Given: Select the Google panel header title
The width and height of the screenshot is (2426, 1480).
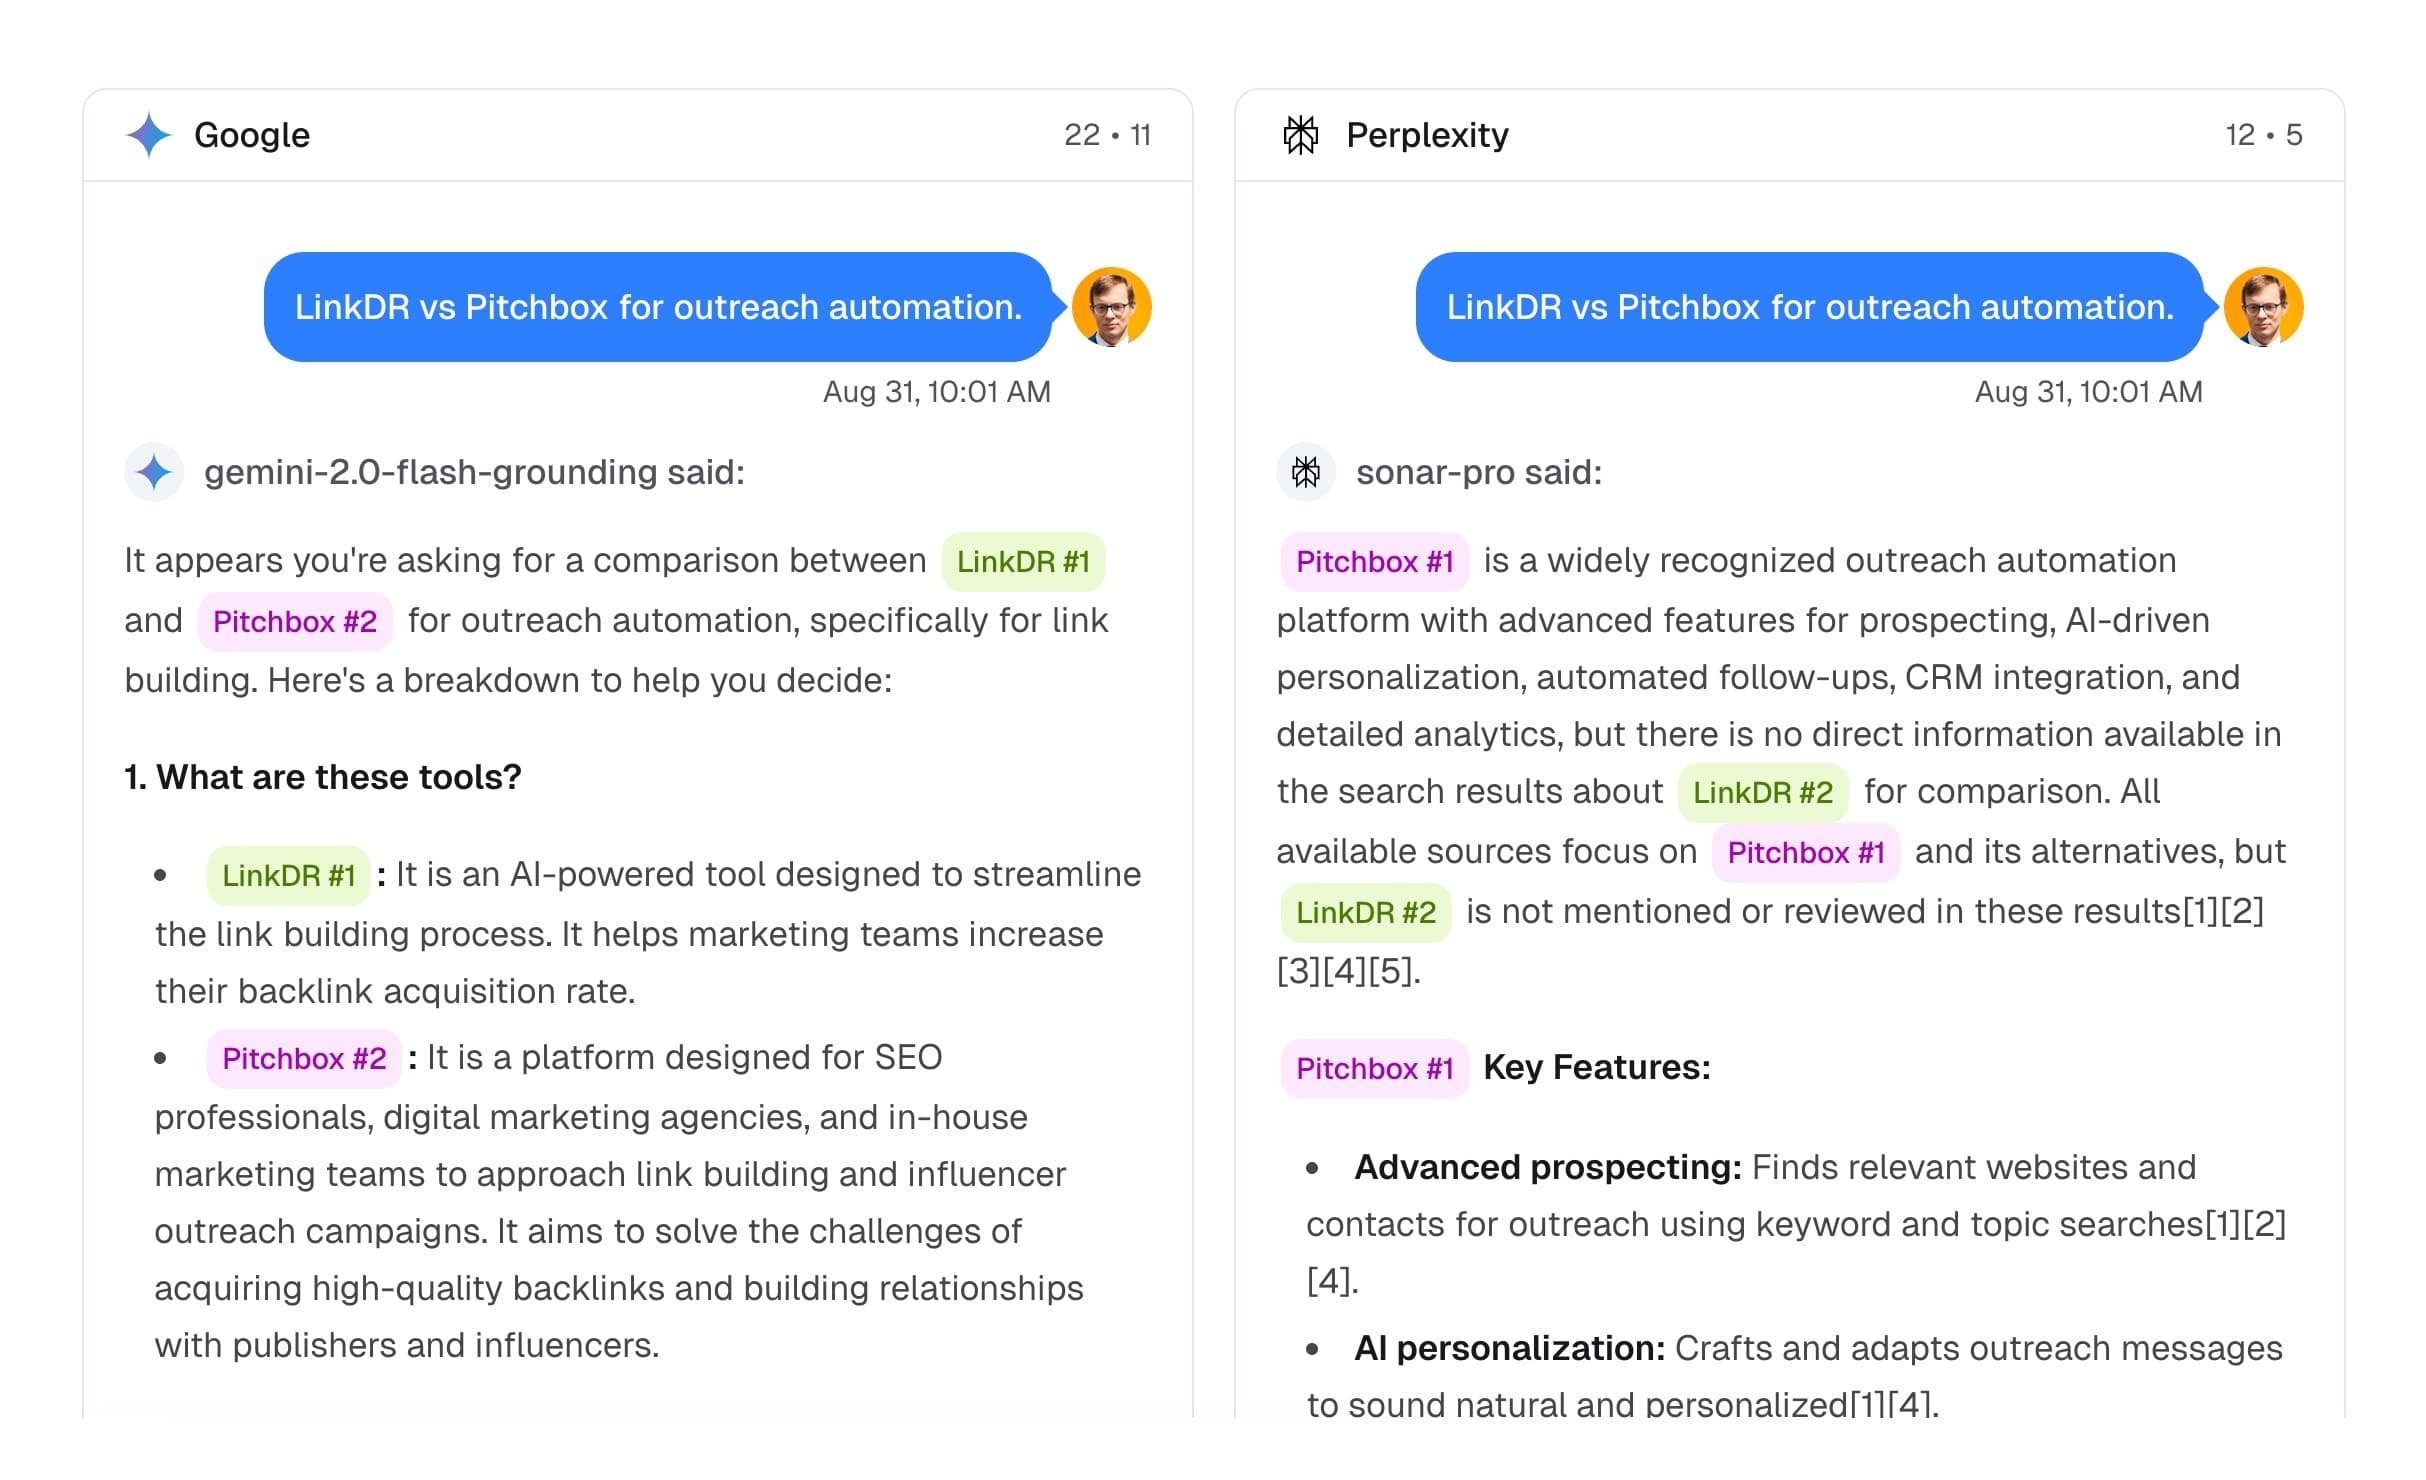Looking at the screenshot, I should [x=252, y=134].
